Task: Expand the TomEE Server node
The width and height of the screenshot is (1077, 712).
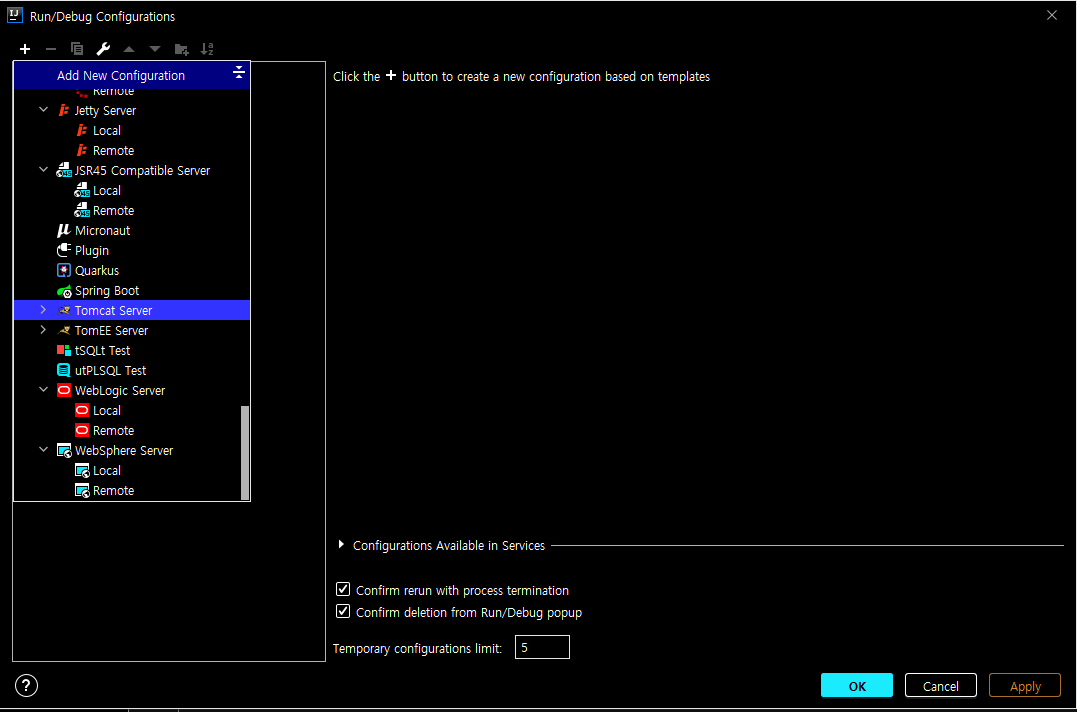Action: (43, 330)
